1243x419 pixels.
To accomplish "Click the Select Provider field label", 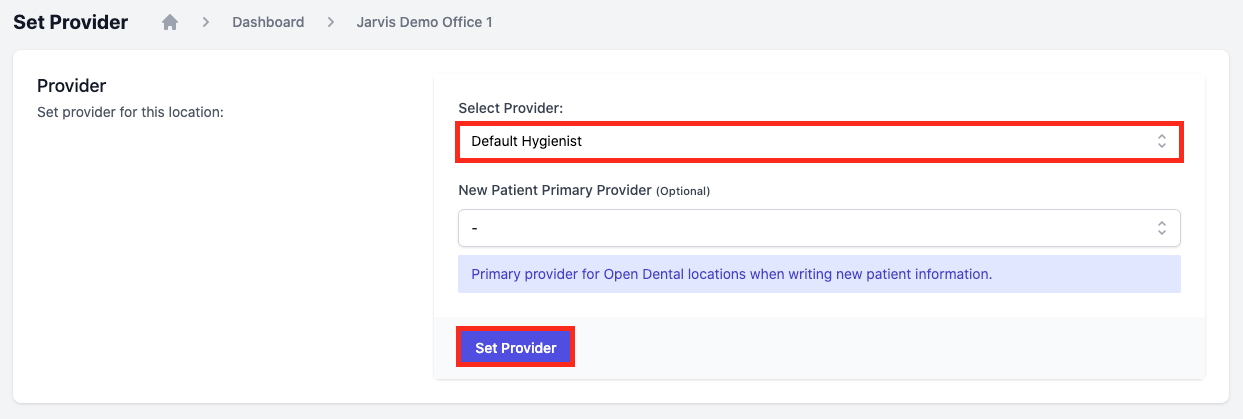I will 510,107.
